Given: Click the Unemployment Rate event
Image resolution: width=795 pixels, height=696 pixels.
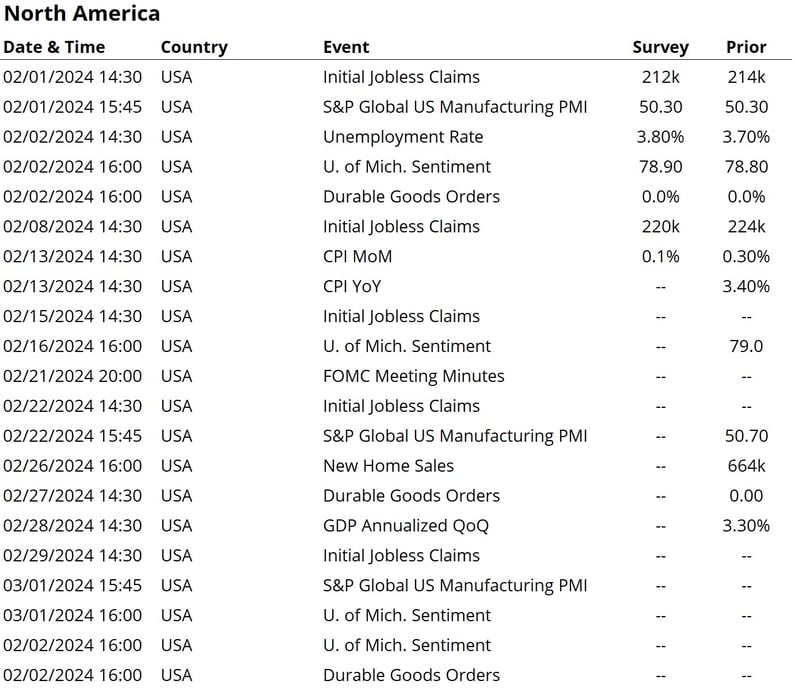Looking at the screenshot, I should click(403, 137).
